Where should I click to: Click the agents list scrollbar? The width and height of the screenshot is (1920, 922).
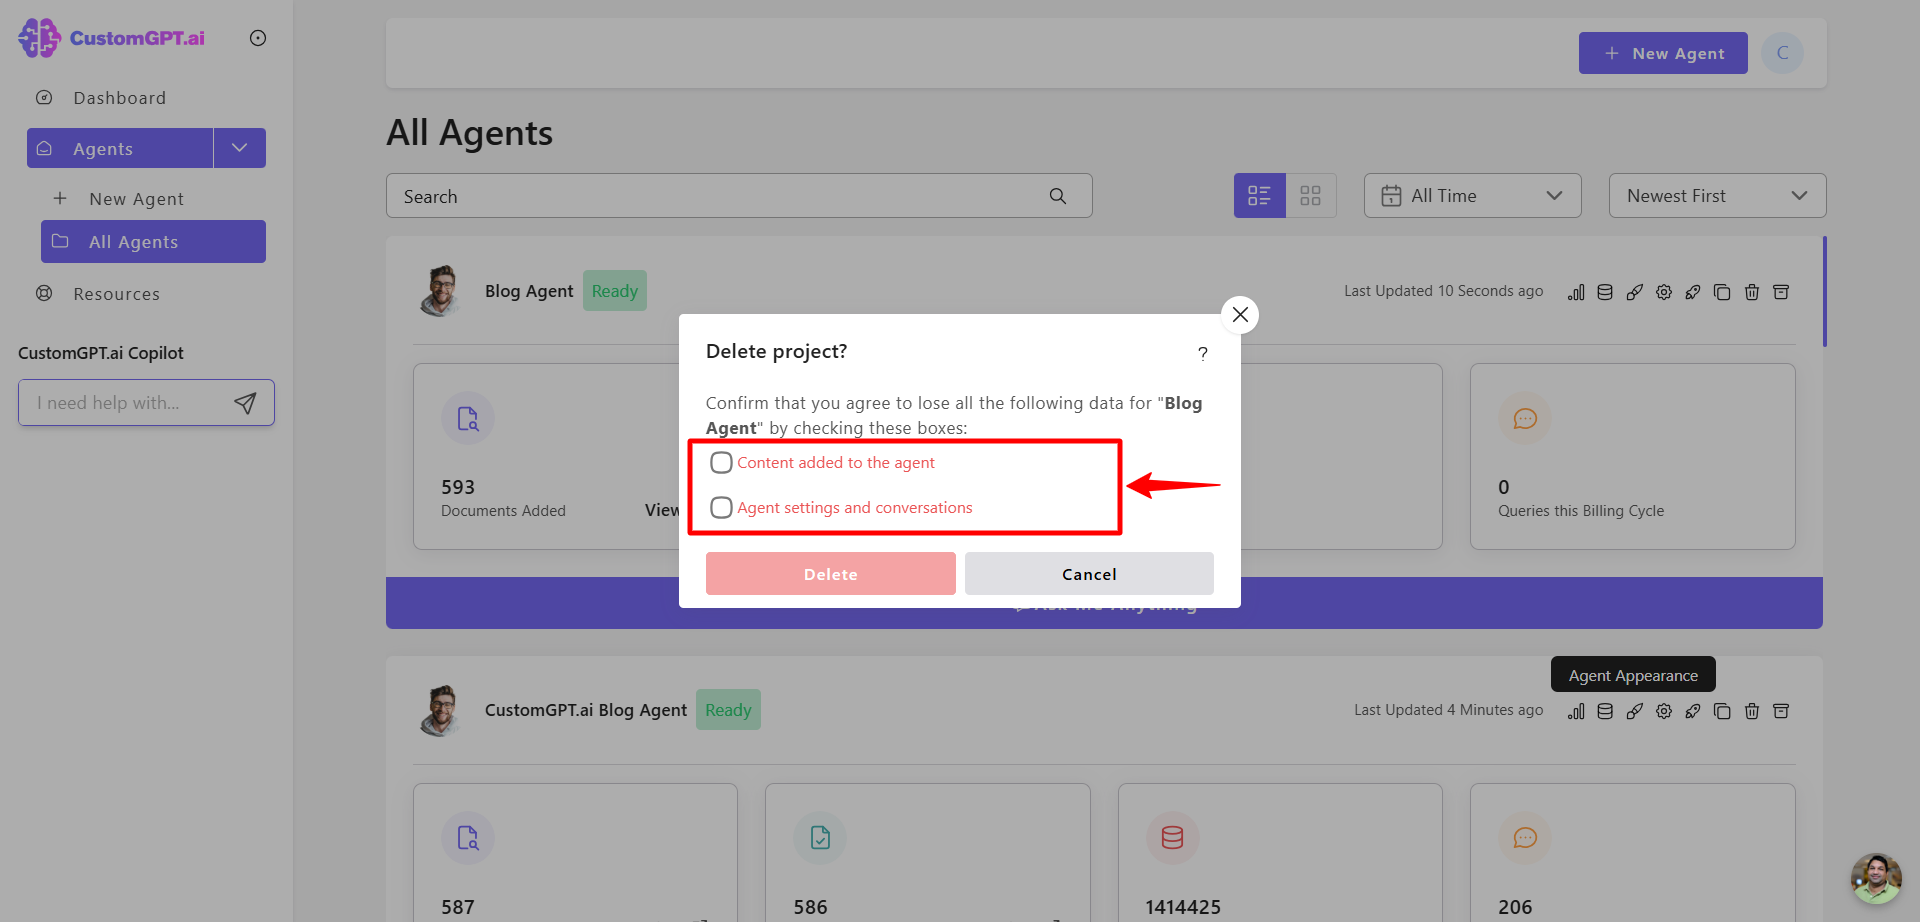coord(1824,291)
